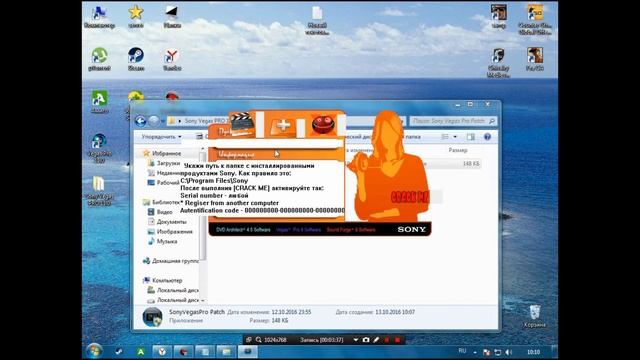Go back in the Explorer window

click(x=140, y=121)
